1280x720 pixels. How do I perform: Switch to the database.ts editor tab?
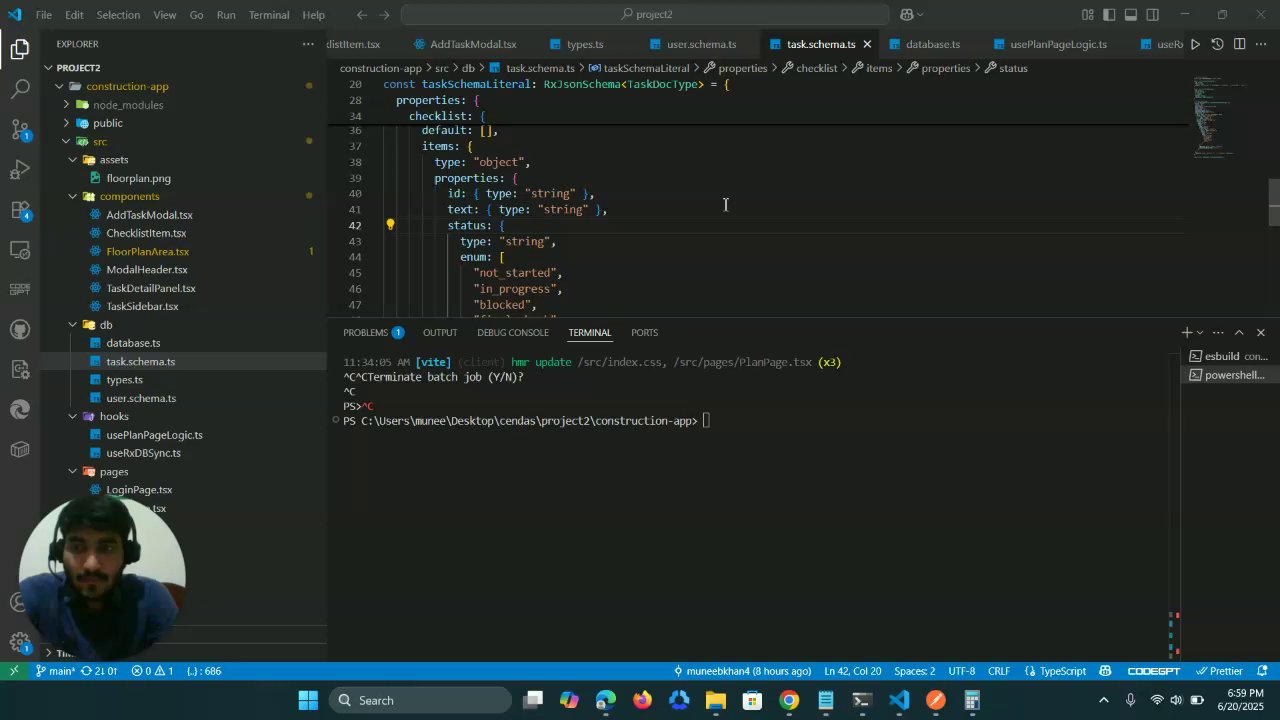pyautogui.click(x=932, y=44)
